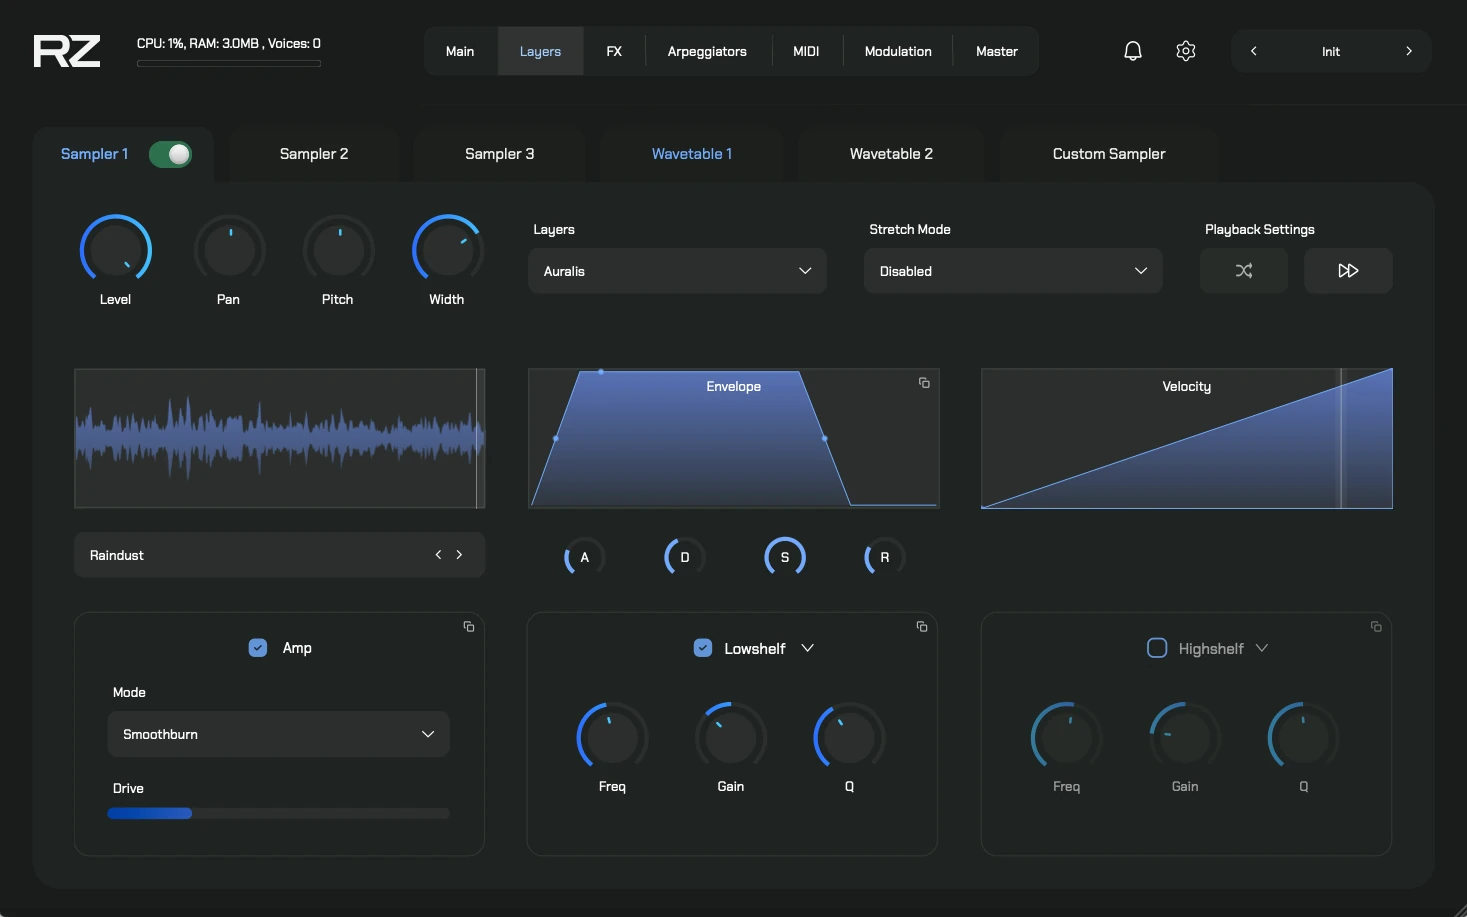Open settings with the gear icon
Screen dimensions: 1467x917
point(1185,51)
